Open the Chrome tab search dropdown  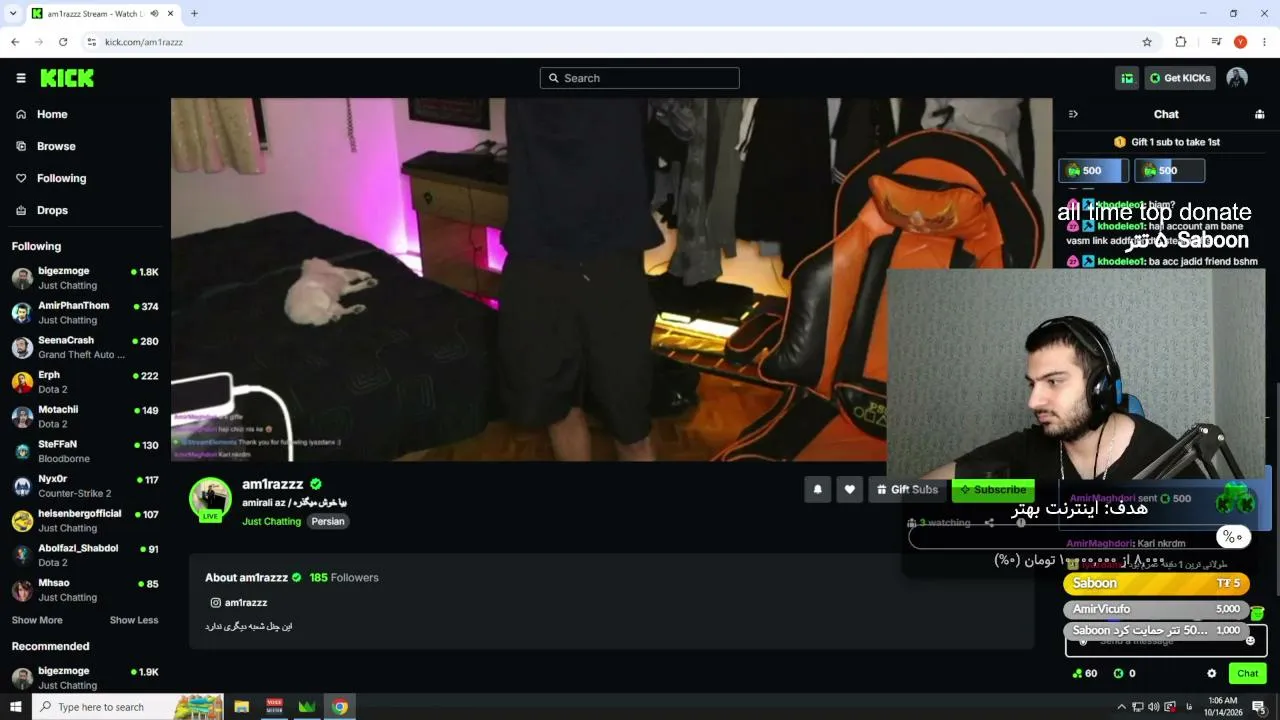point(13,14)
